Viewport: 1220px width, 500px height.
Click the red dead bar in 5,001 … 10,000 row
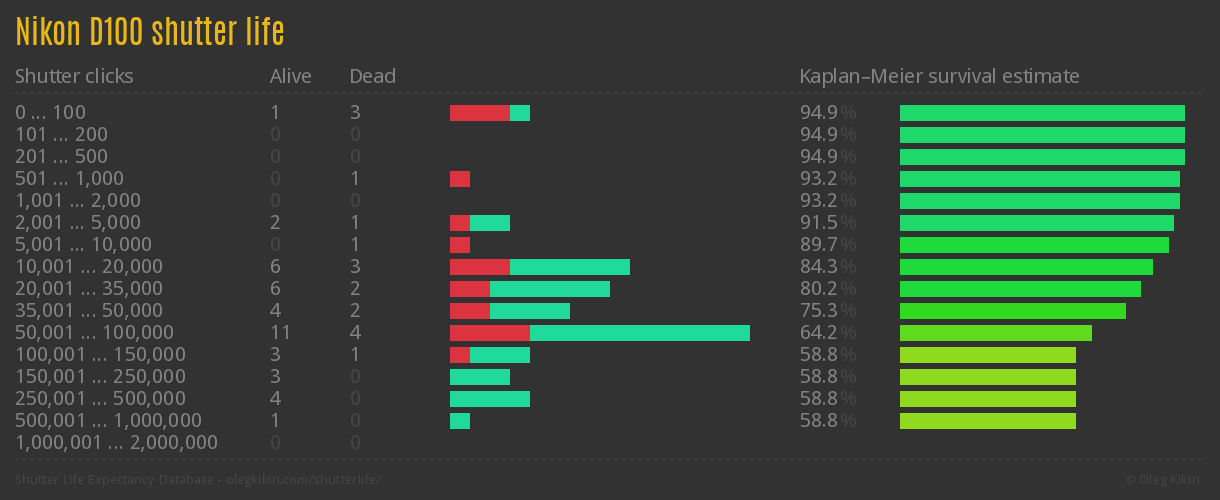[459, 245]
